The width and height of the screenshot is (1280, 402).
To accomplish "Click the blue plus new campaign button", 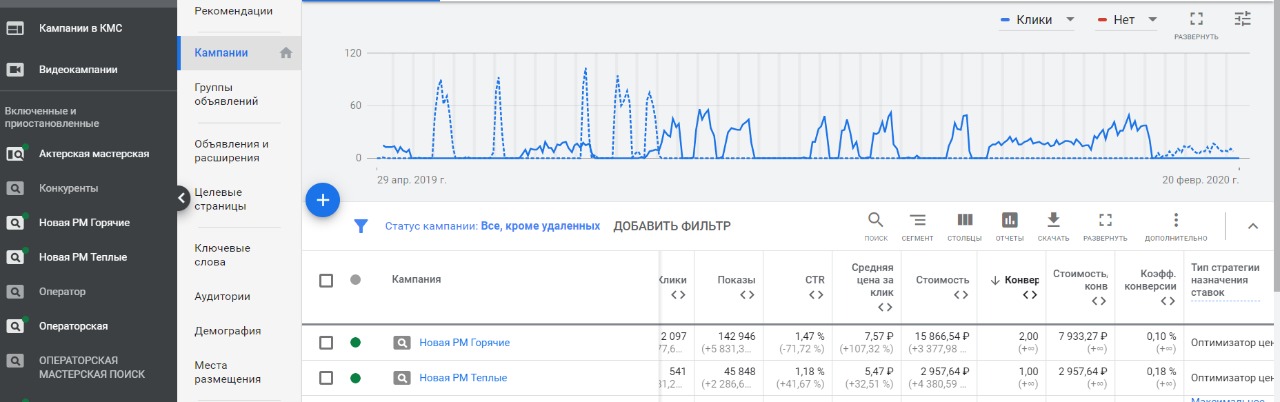I will (322, 200).
